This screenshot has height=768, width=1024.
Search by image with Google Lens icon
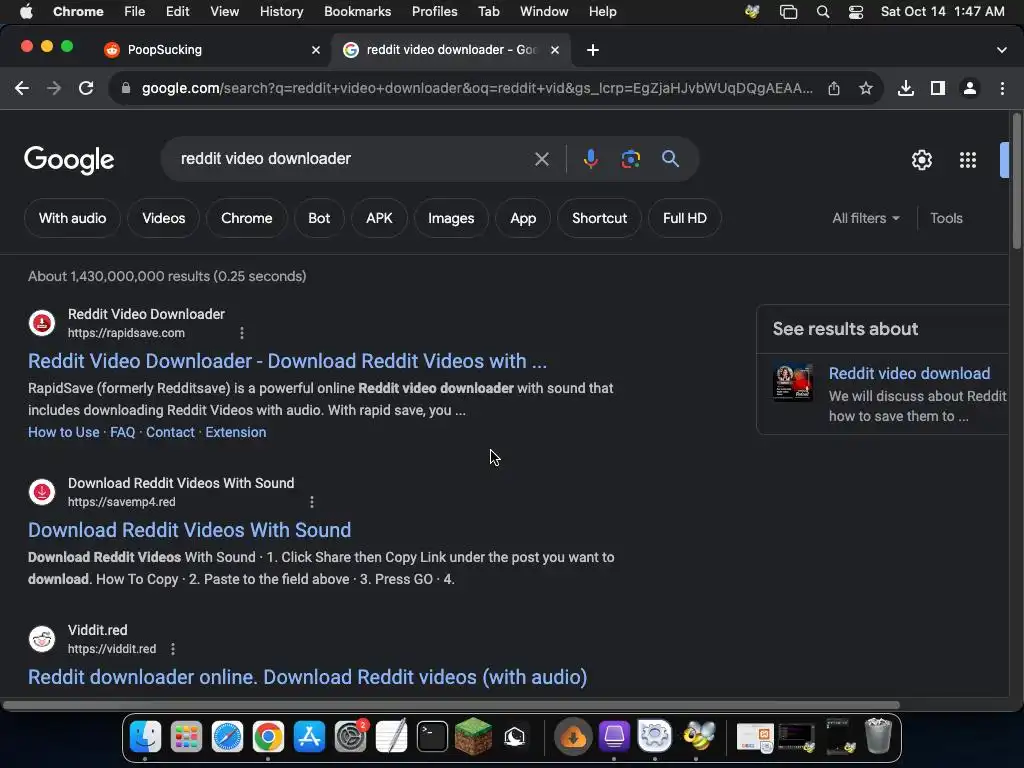[630, 159]
